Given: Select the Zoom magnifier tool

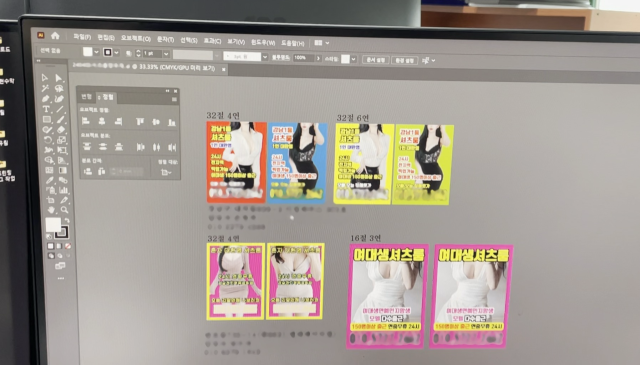Looking at the screenshot, I should click(64, 210).
